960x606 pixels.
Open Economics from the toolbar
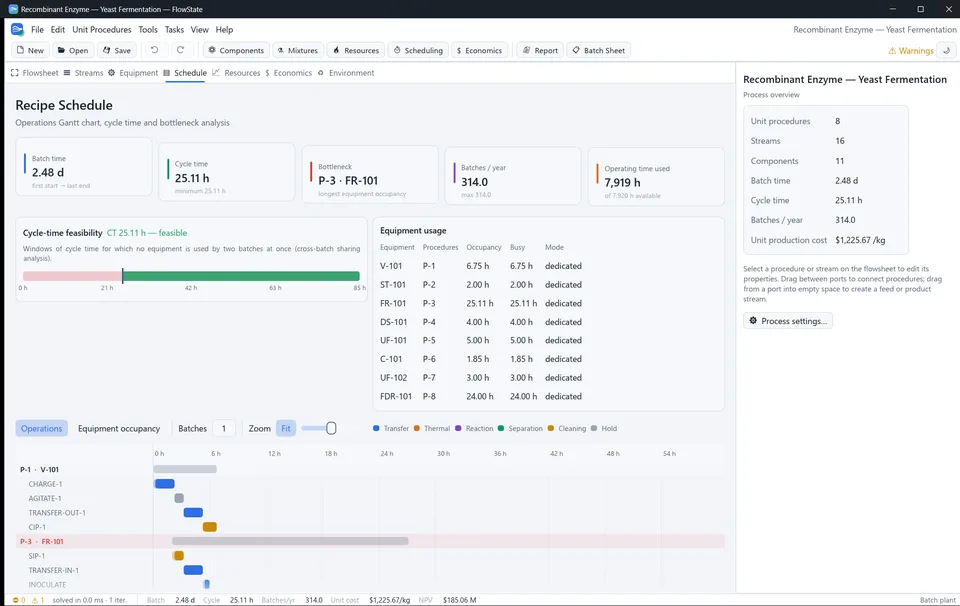(x=479, y=50)
